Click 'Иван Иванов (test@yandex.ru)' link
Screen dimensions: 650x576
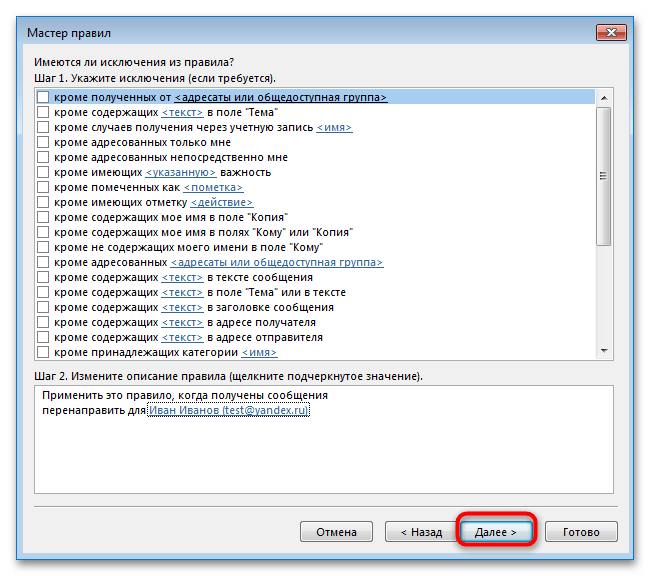pyautogui.click(x=228, y=410)
